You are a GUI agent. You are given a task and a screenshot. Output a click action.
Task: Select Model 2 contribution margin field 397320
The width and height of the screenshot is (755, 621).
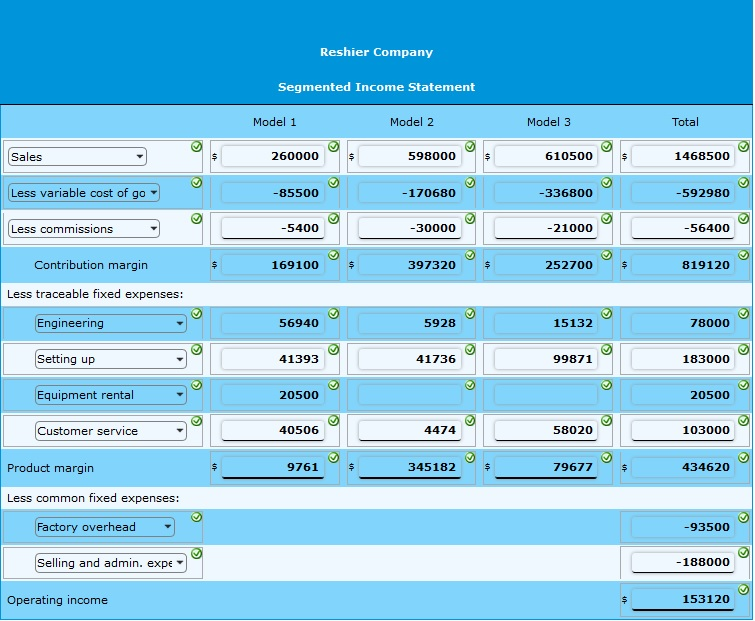tap(410, 265)
